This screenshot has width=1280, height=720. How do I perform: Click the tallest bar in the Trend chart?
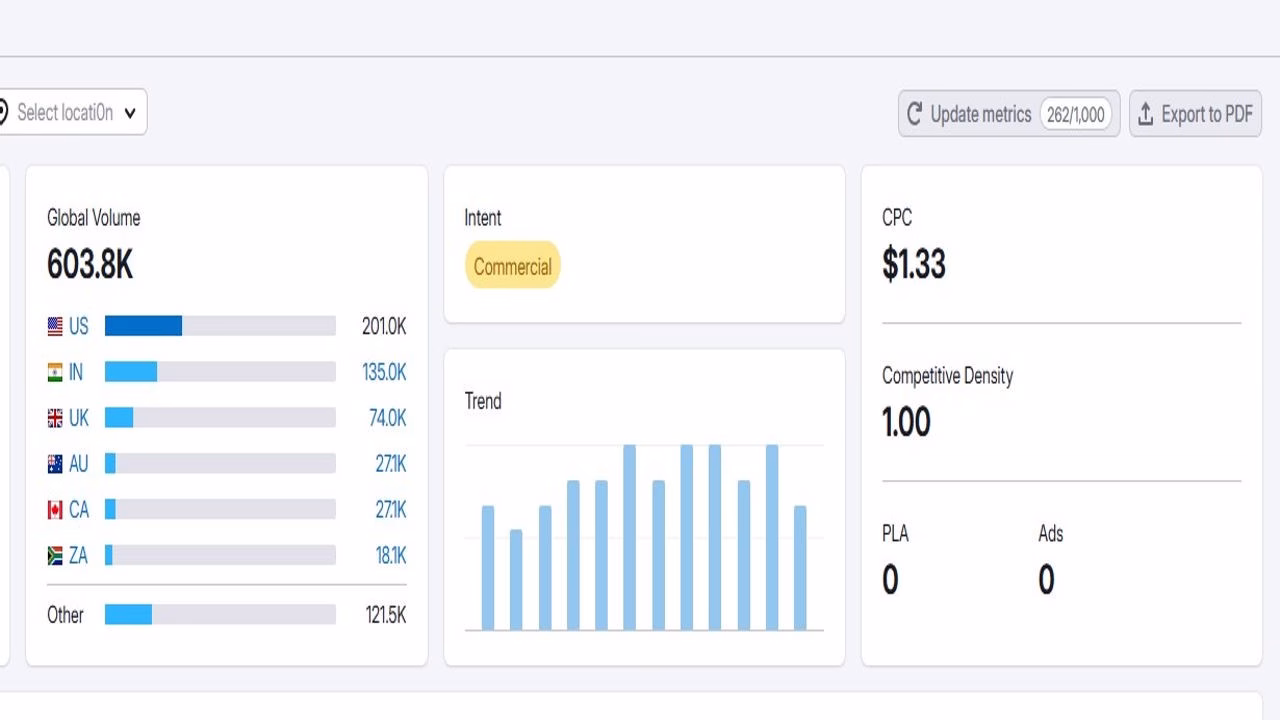click(631, 535)
